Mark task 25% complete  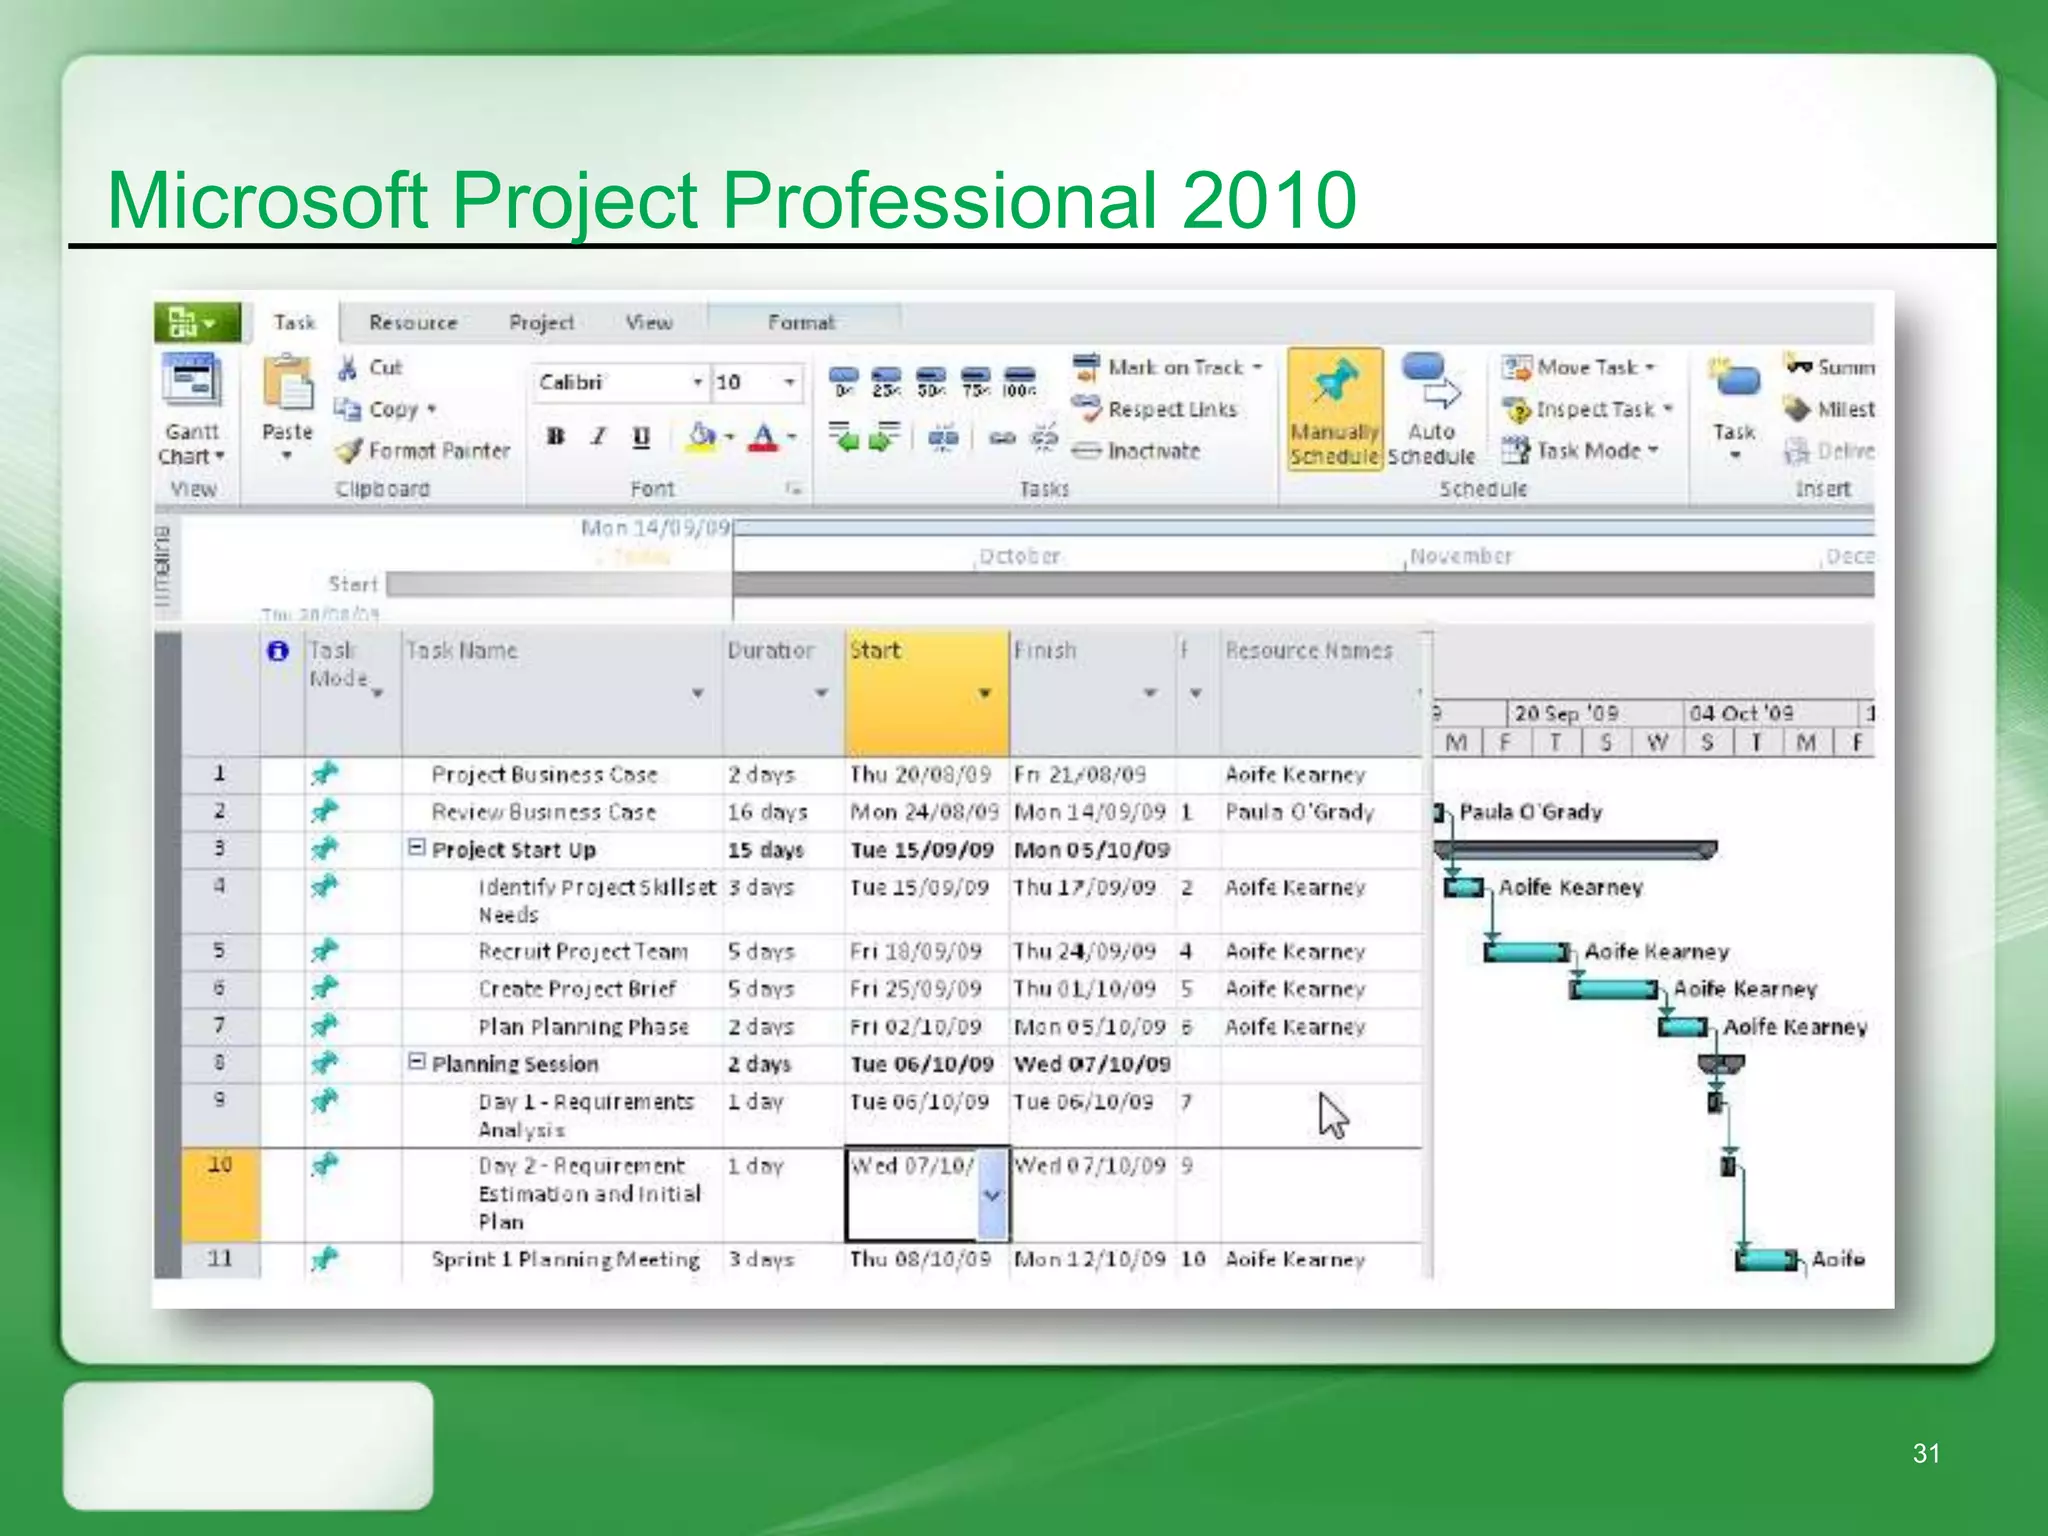tap(886, 382)
